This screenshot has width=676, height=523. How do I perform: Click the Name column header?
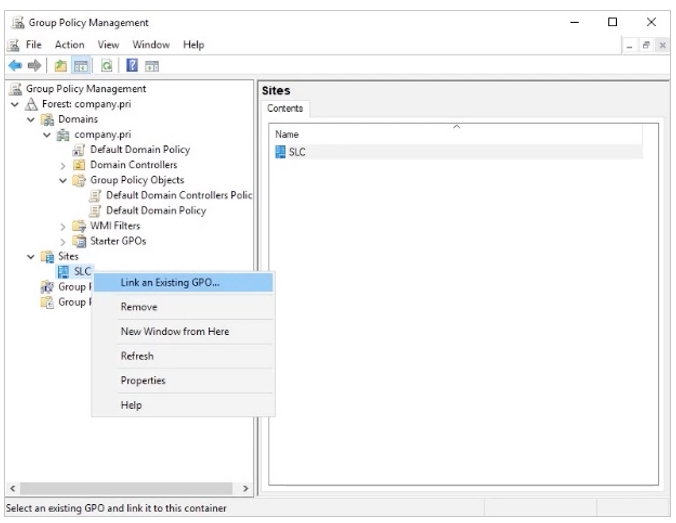287,134
